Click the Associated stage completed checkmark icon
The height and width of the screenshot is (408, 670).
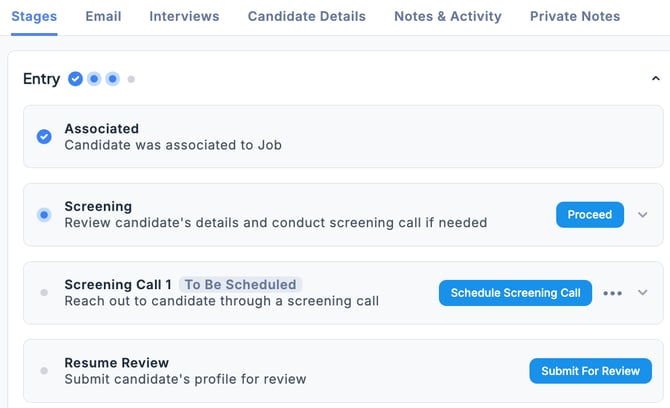[x=44, y=137]
